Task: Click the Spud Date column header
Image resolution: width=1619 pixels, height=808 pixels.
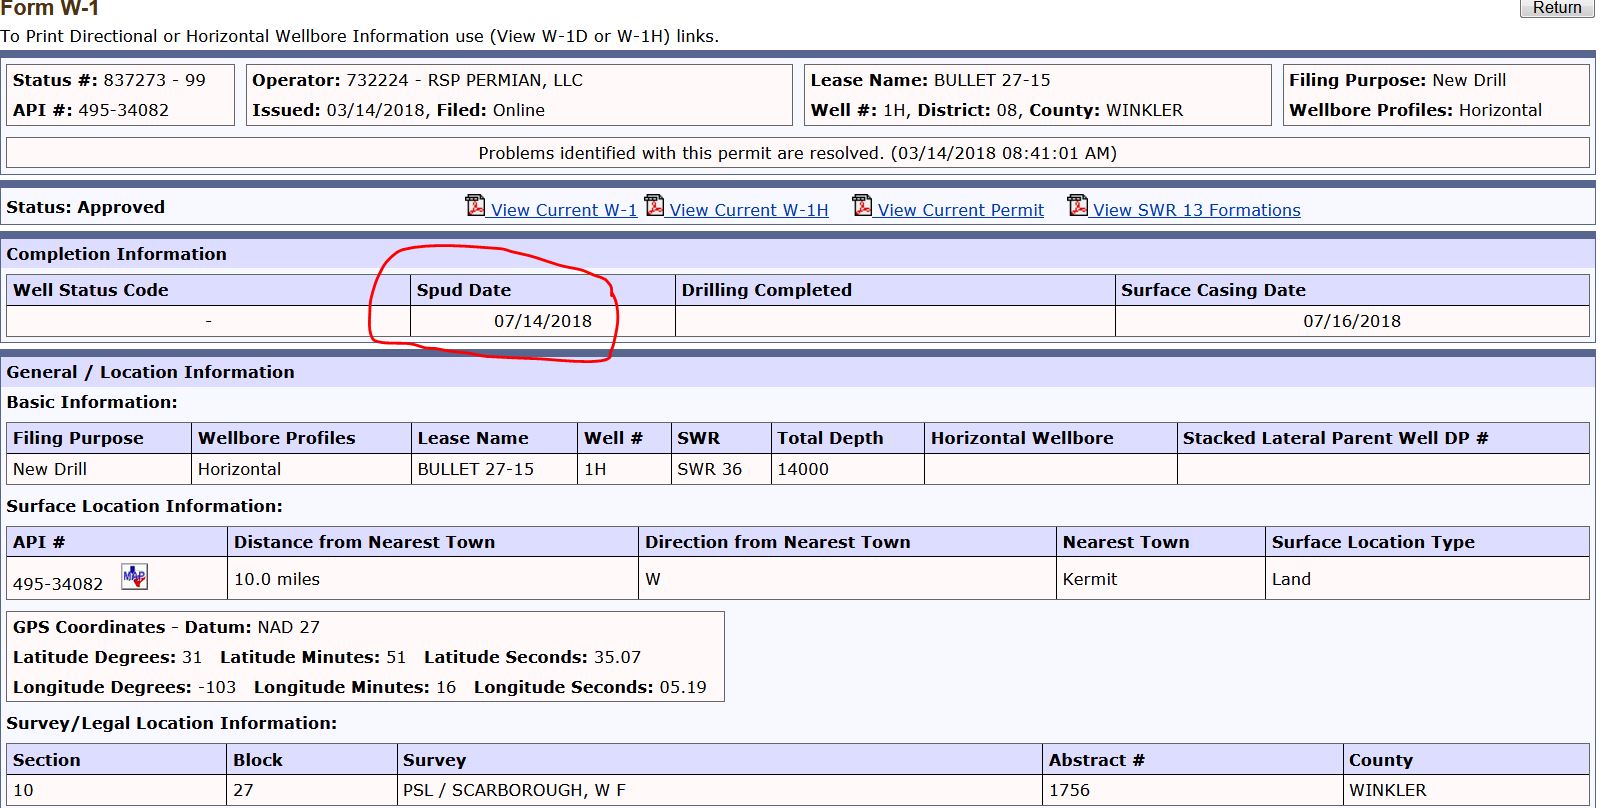Action: [464, 290]
